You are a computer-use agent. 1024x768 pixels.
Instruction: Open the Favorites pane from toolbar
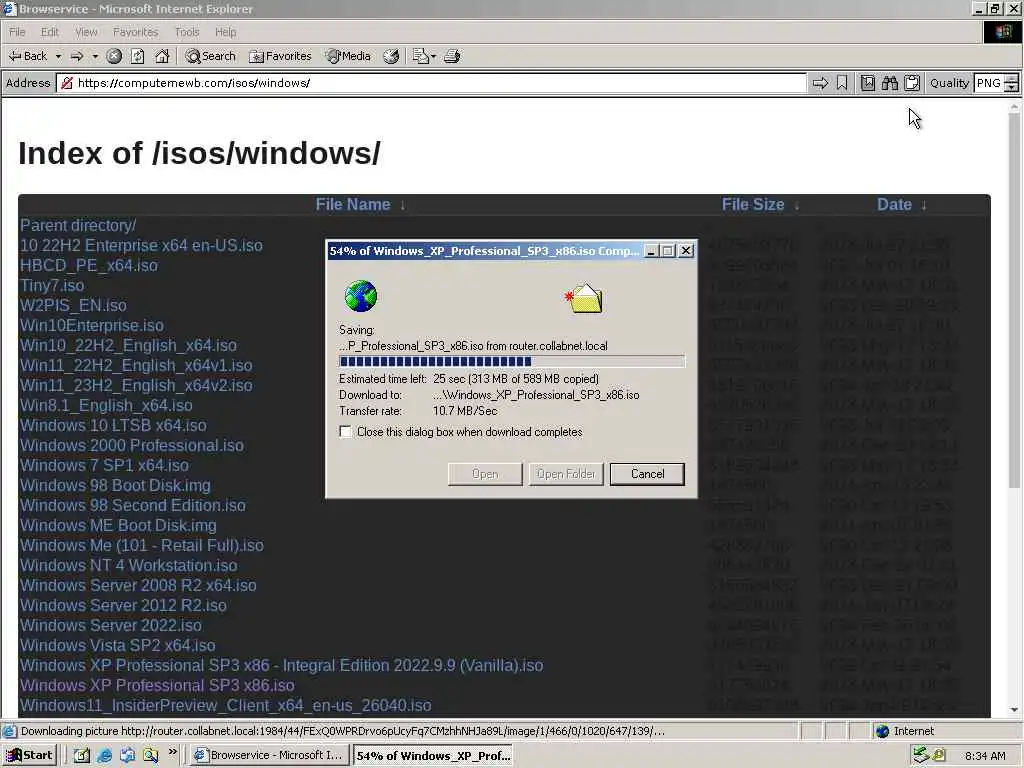point(281,56)
